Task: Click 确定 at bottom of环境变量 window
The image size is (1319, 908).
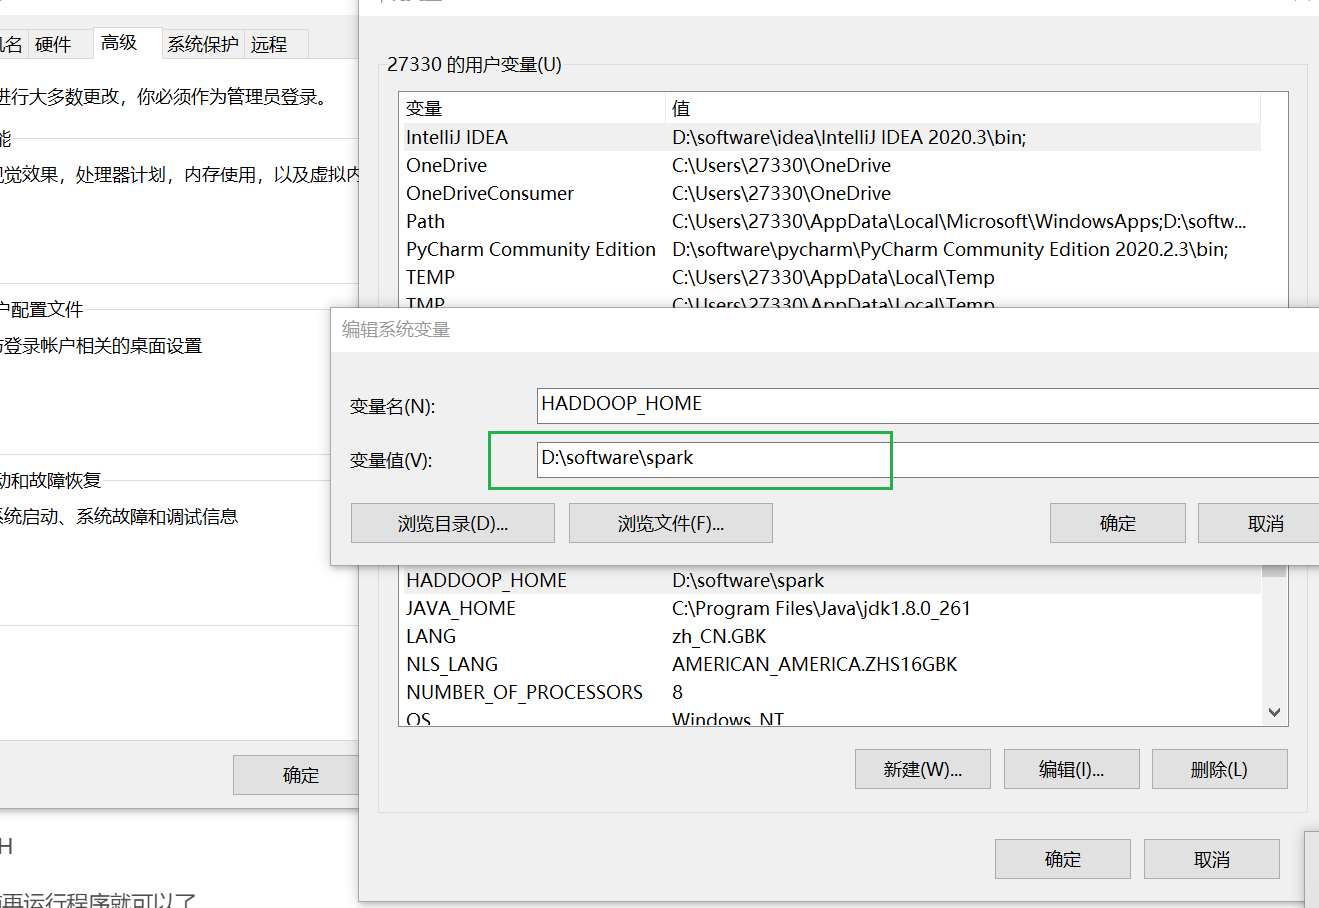Action: 1062,858
